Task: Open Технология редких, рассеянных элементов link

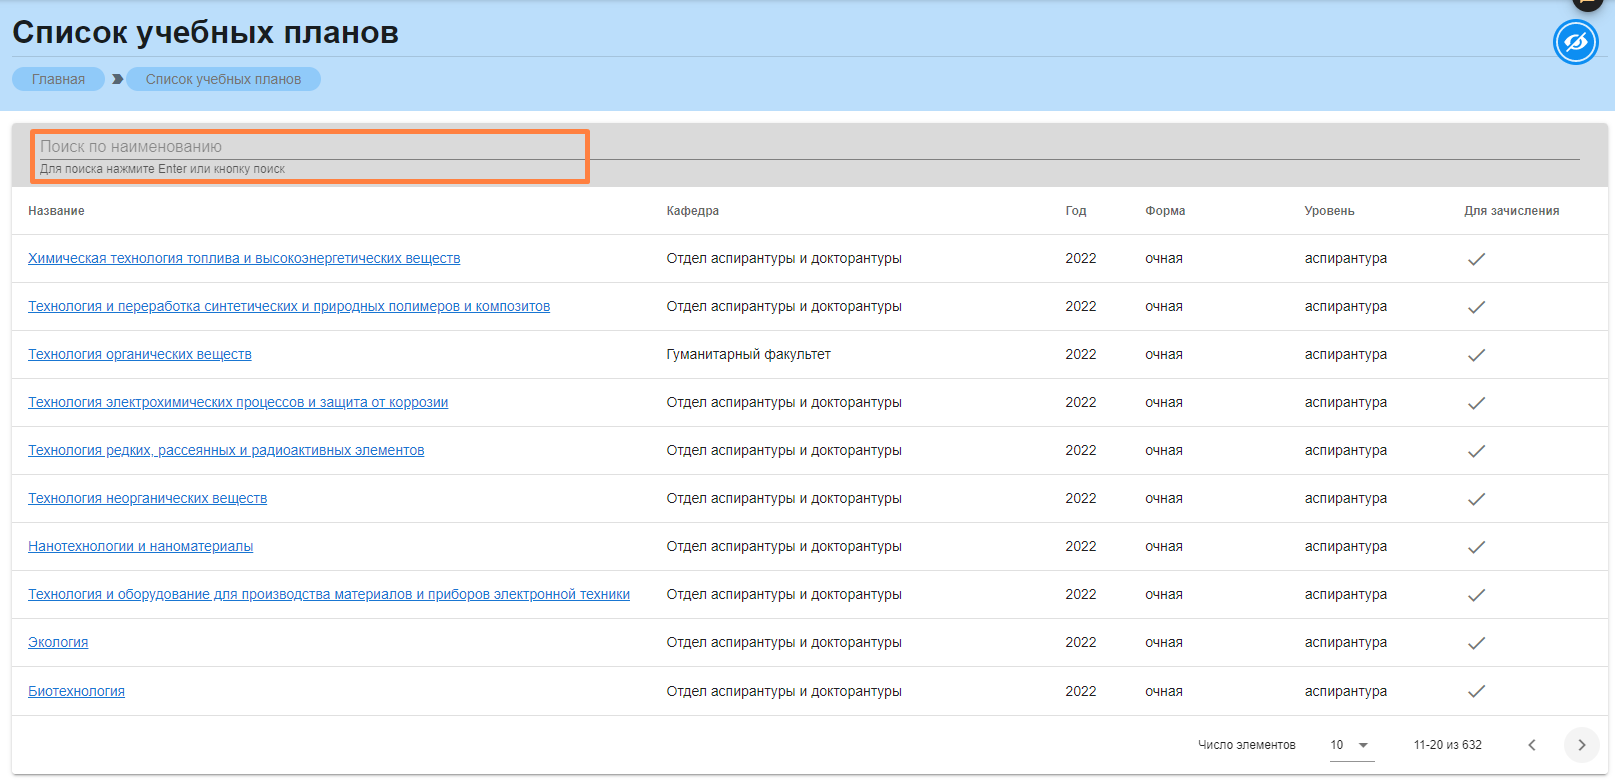Action: (x=226, y=450)
